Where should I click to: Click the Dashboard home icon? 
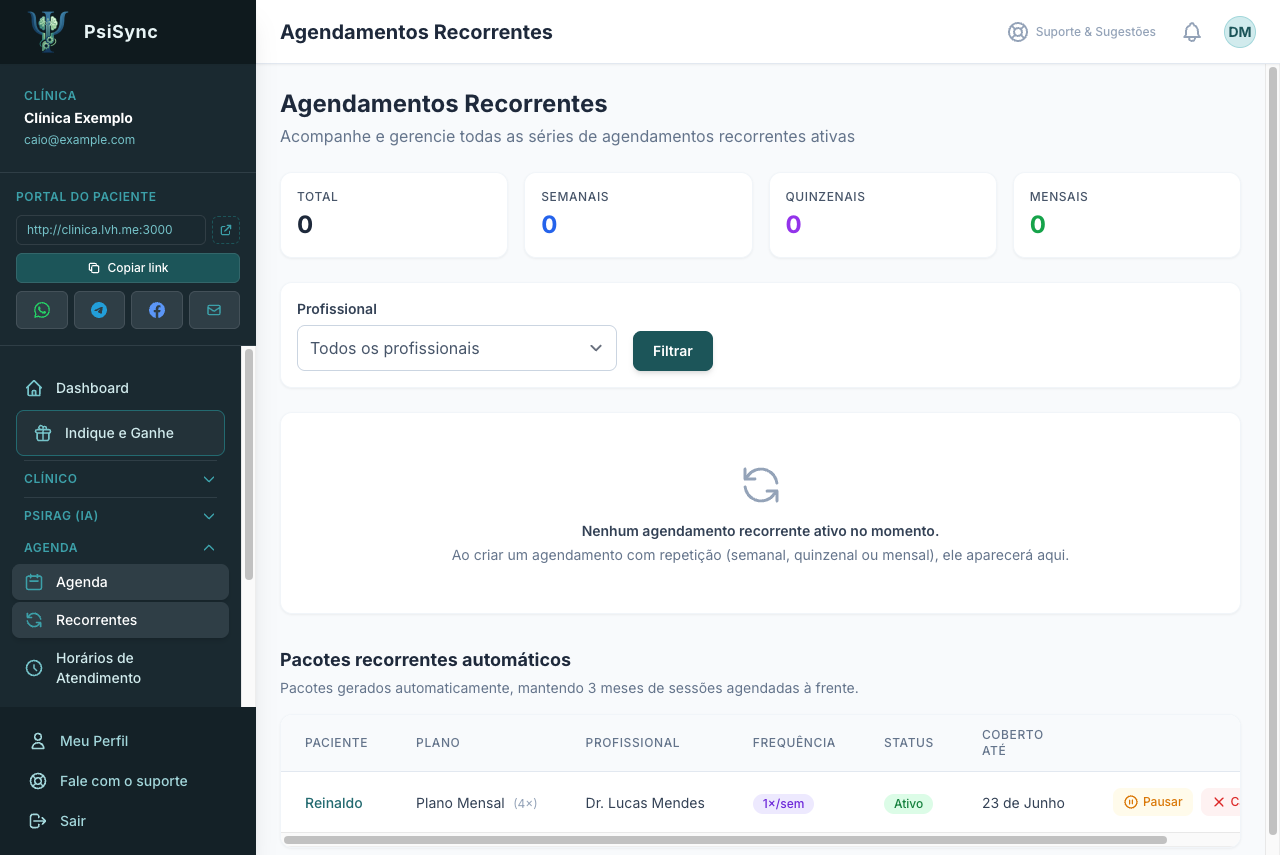(34, 388)
